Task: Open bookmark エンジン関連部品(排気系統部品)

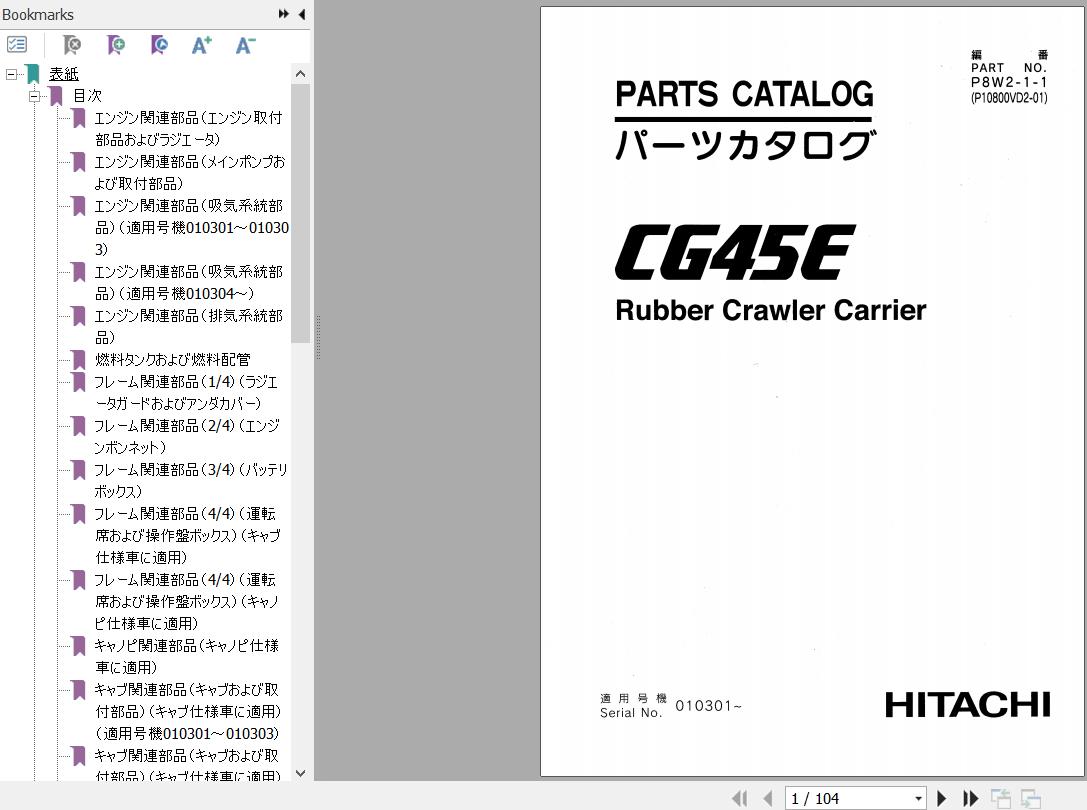Action: (189, 326)
